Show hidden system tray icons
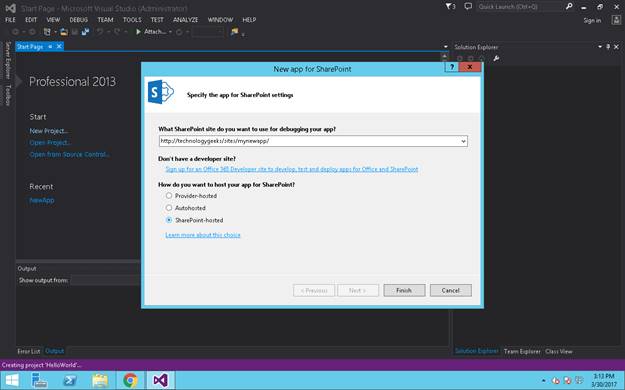The width and height of the screenshot is (625, 390). pyautogui.click(x=544, y=381)
